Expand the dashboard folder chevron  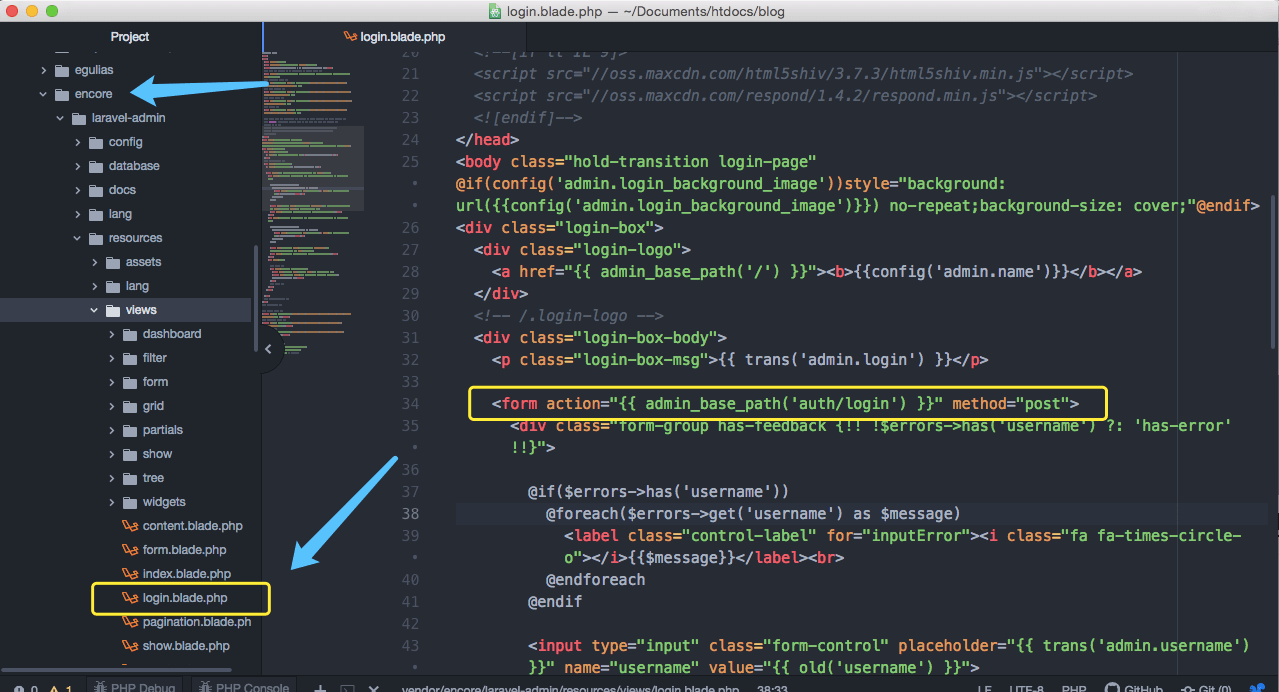[112, 334]
